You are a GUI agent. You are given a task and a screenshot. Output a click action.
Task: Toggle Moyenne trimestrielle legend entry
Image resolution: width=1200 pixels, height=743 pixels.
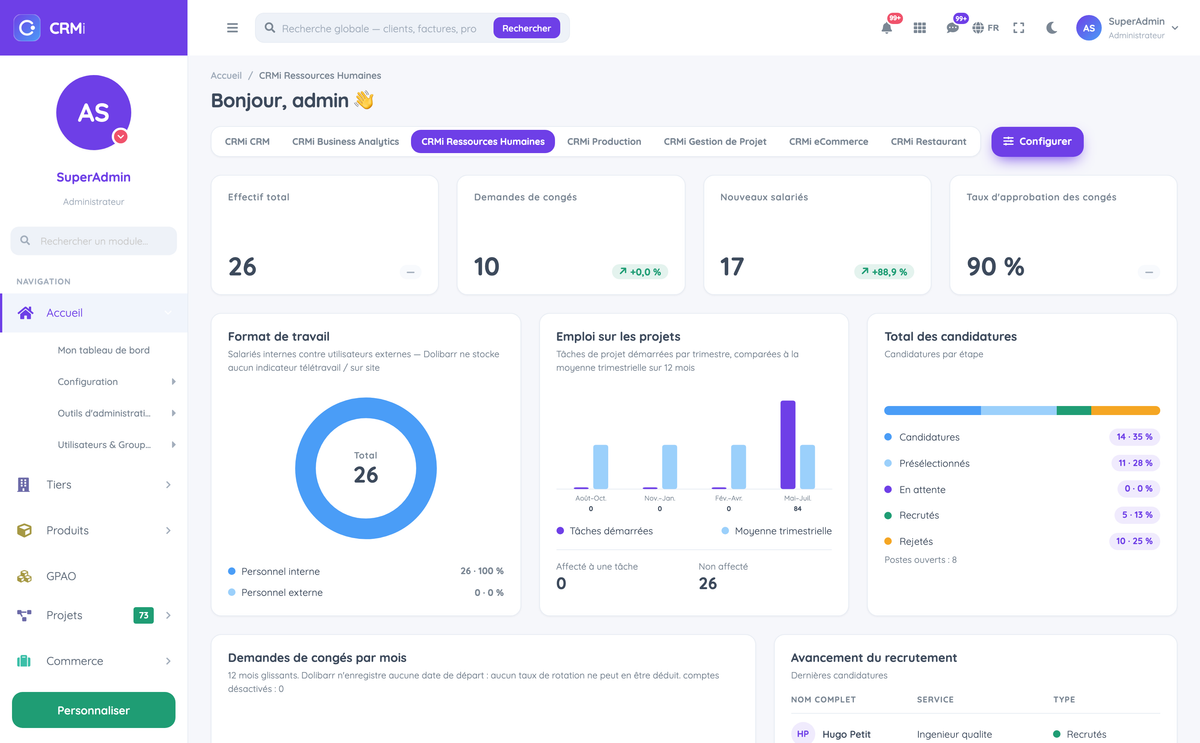[x=776, y=531]
